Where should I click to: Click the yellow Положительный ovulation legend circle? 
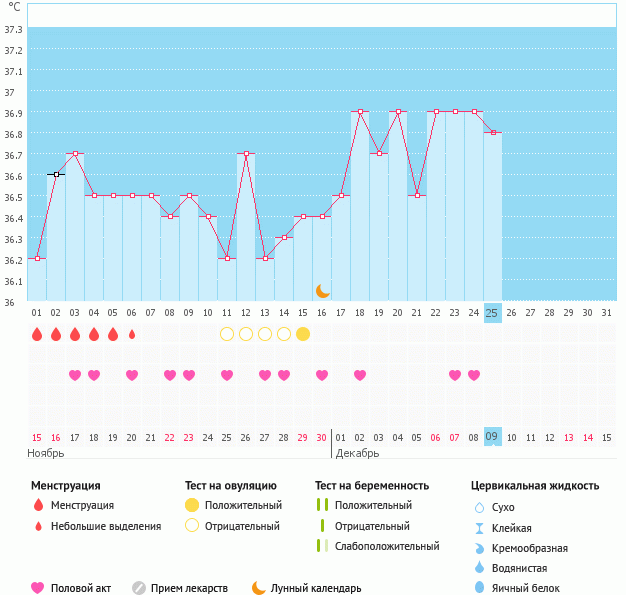(x=192, y=505)
